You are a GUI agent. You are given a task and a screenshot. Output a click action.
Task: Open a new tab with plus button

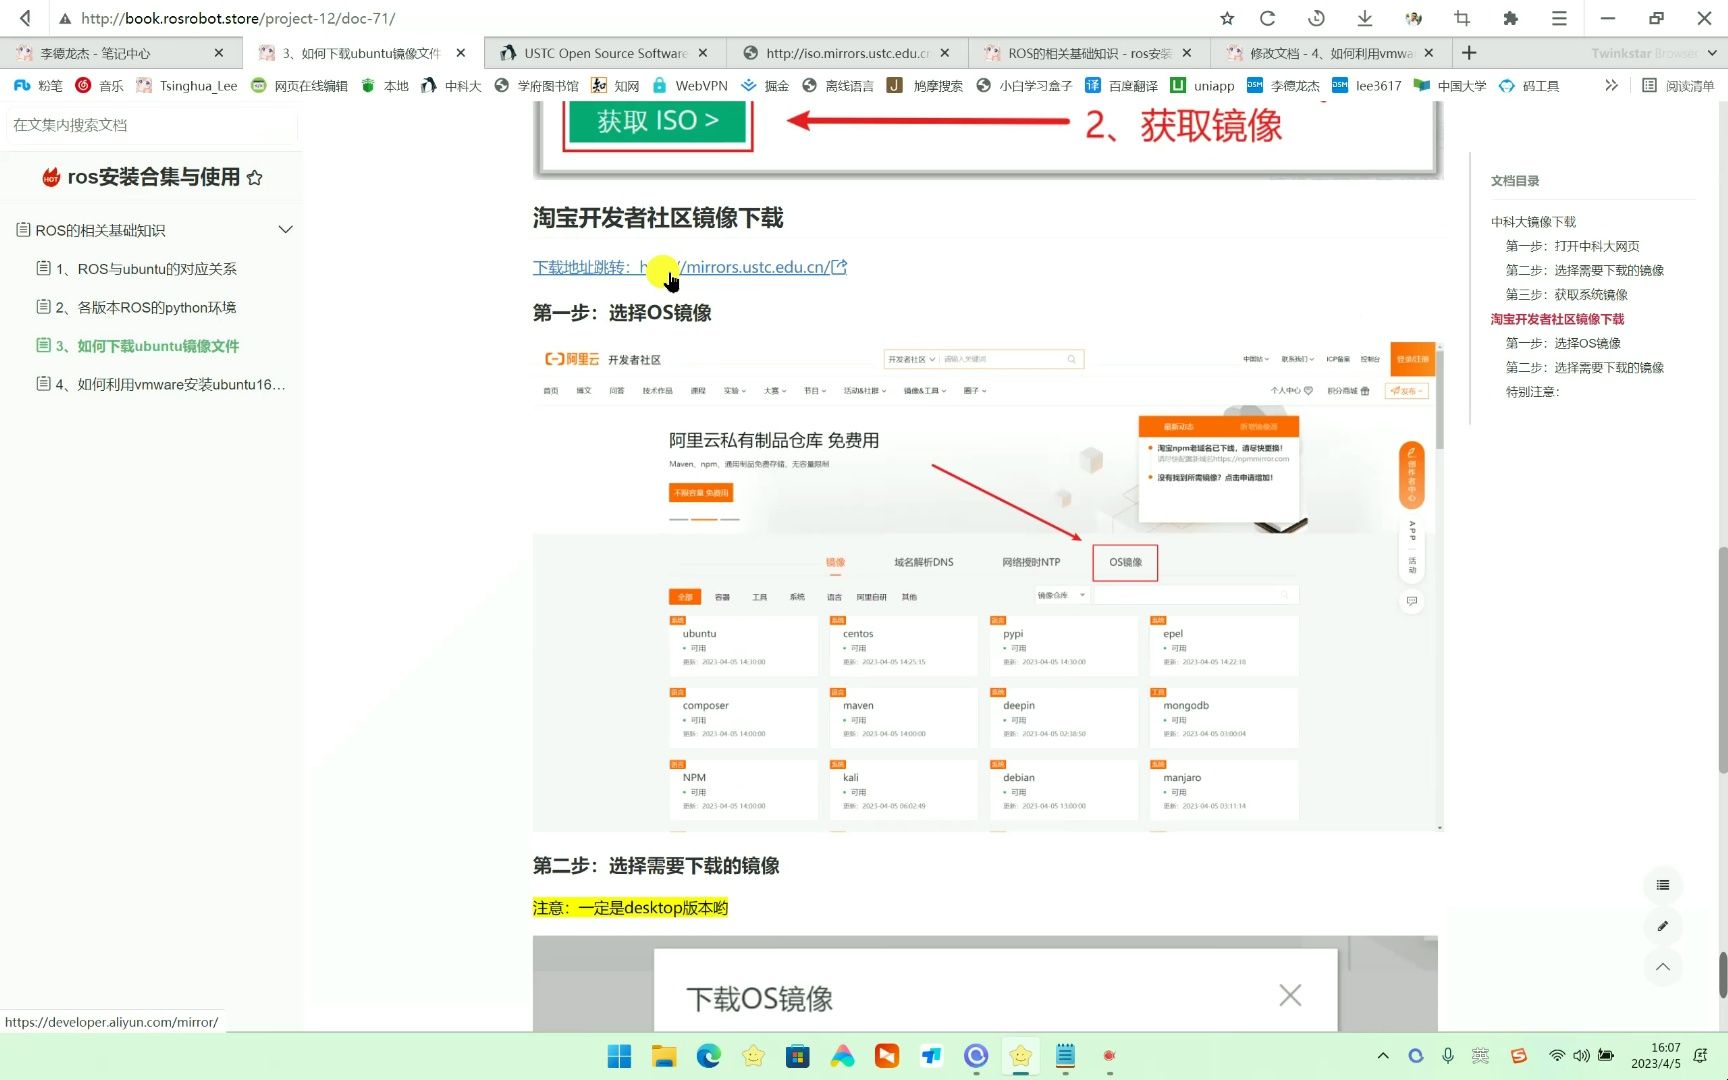(1469, 53)
